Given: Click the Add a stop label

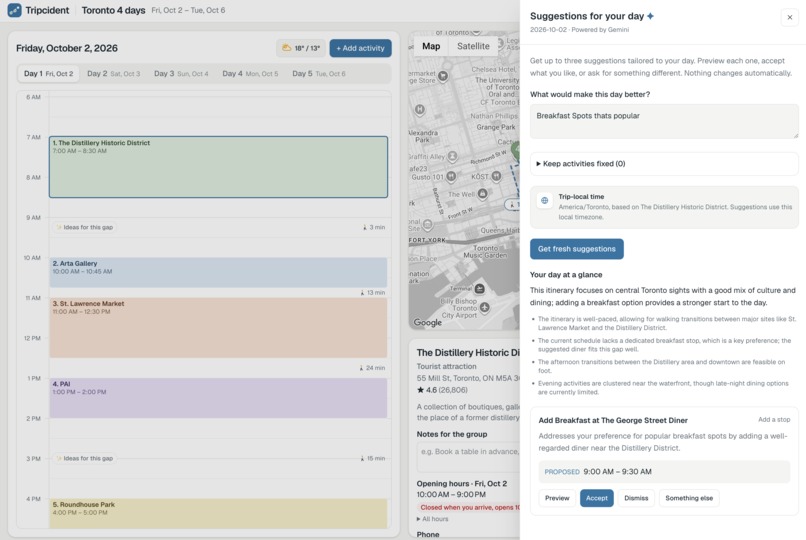Looking at the screenshot, I should [774, 420].
